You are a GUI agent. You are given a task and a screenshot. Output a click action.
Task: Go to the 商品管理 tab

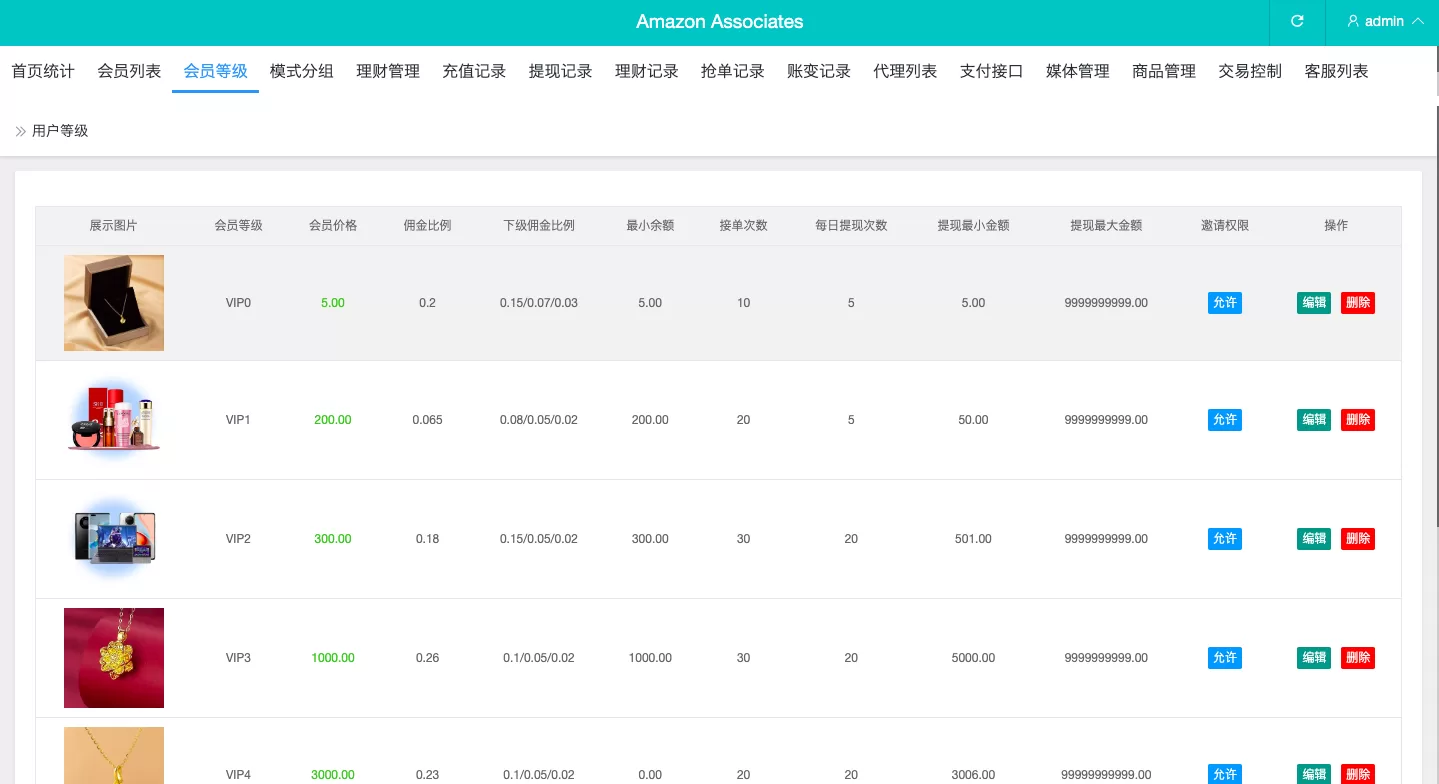tap(1164, 71)
